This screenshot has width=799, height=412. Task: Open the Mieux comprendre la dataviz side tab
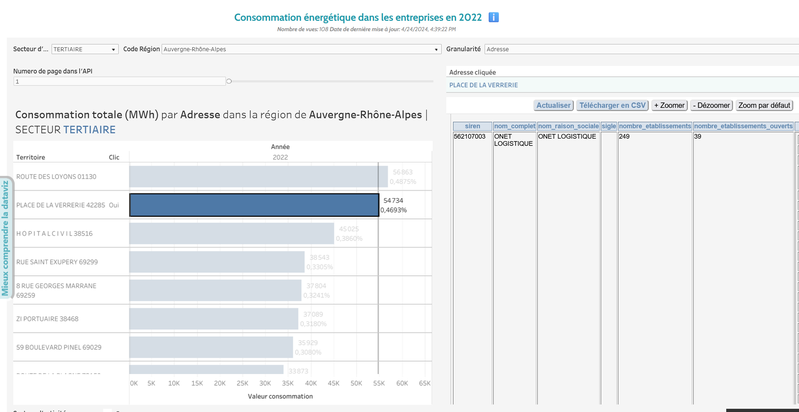pos(5,237)
